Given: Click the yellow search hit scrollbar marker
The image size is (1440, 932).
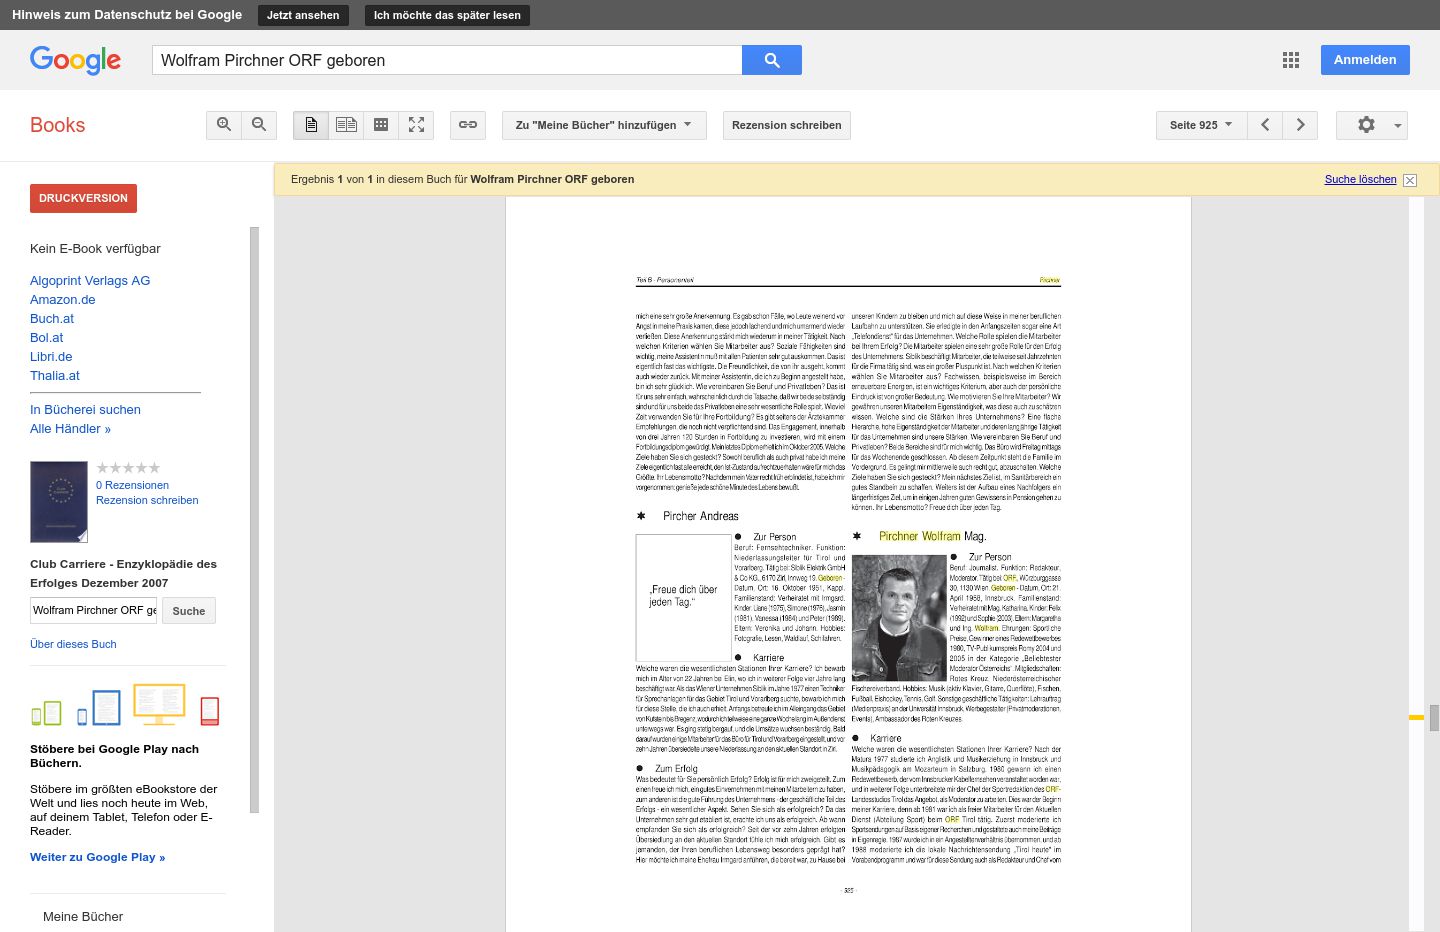Looking at the screenshot, I should click(x=1416, y=718).
